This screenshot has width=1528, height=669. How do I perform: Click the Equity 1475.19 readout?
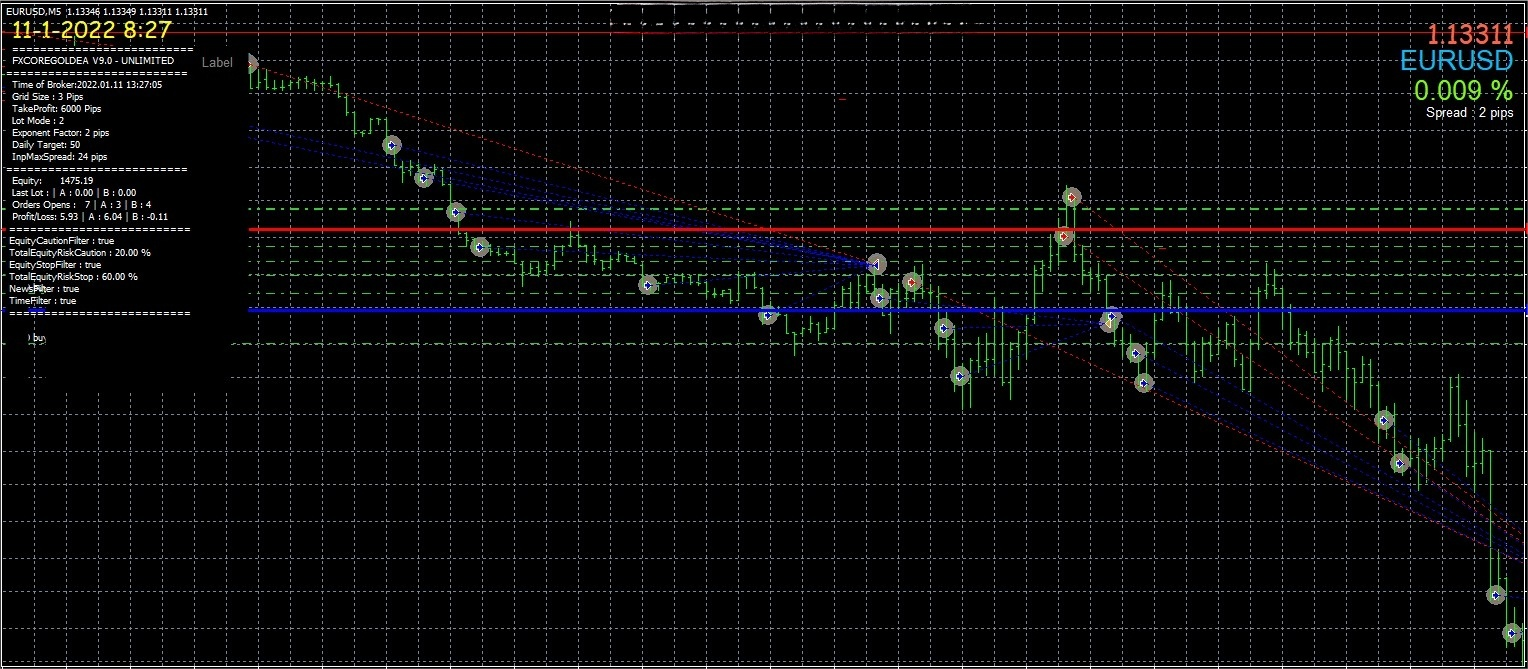click(52, 181)
